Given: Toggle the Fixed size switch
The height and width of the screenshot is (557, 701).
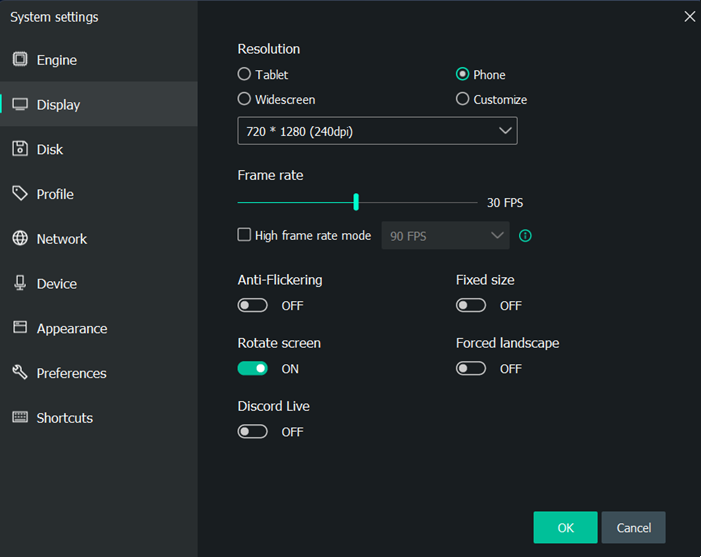Looking at the screenshot, I should (471, 305).
